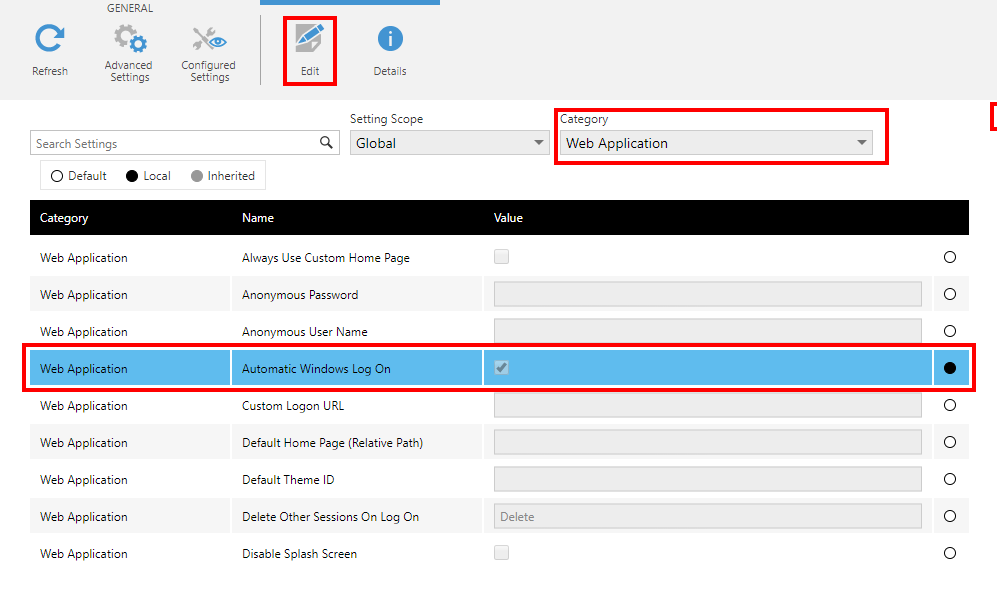Toggle Automatic Windows Log On checkbox
997x598 pixels.
click(x=502, y=368)
